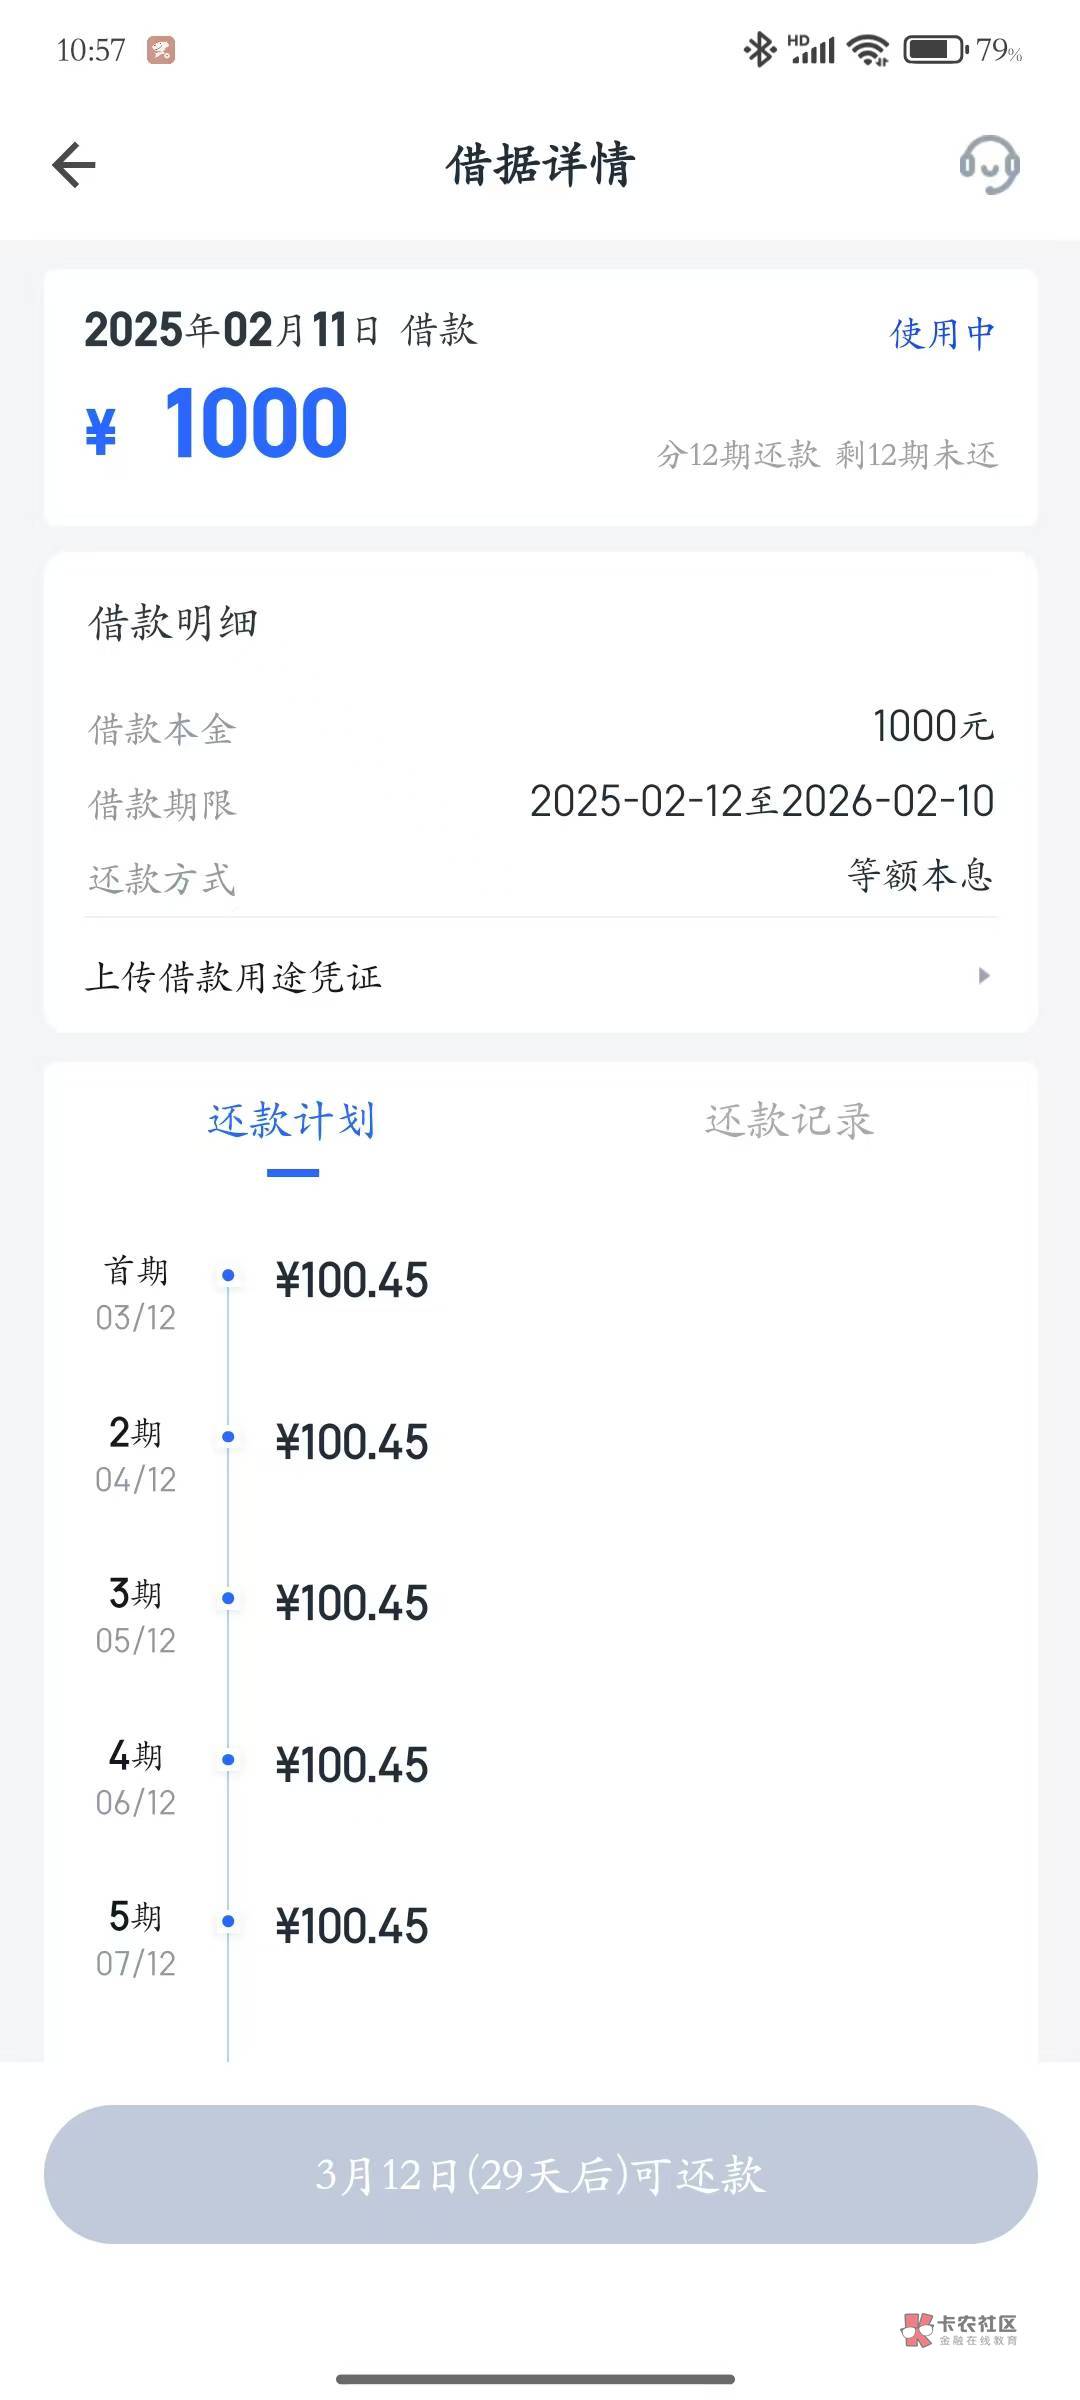This screenshot has width=1080, height=2400.
Task: Select the 2期 04/12 timeline dot
Action: (228, 1437)
